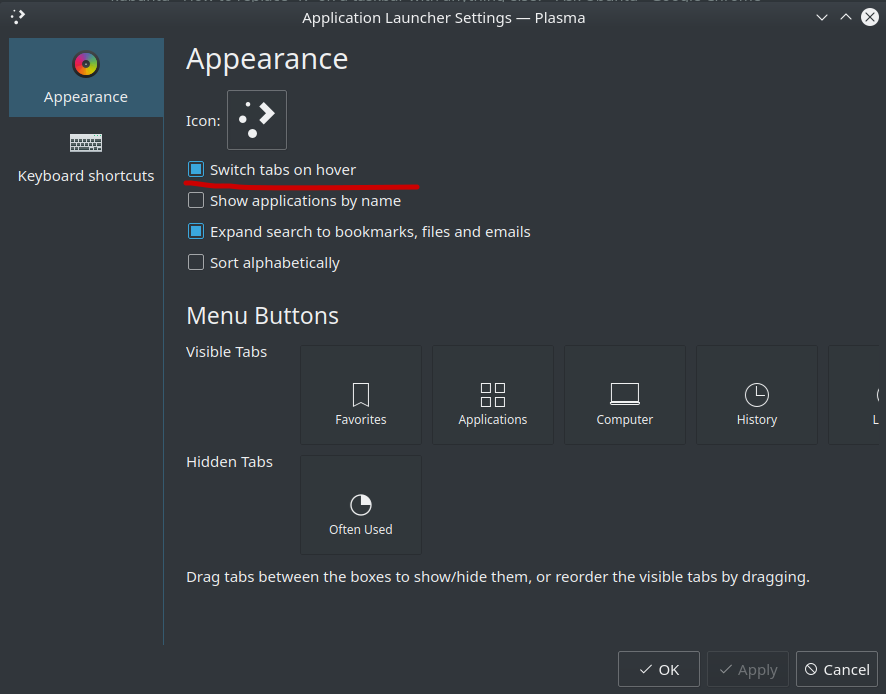Discard changes with the Cancel button
The height and width of the screenshot is (694, 886).
[x=837, y=669]
